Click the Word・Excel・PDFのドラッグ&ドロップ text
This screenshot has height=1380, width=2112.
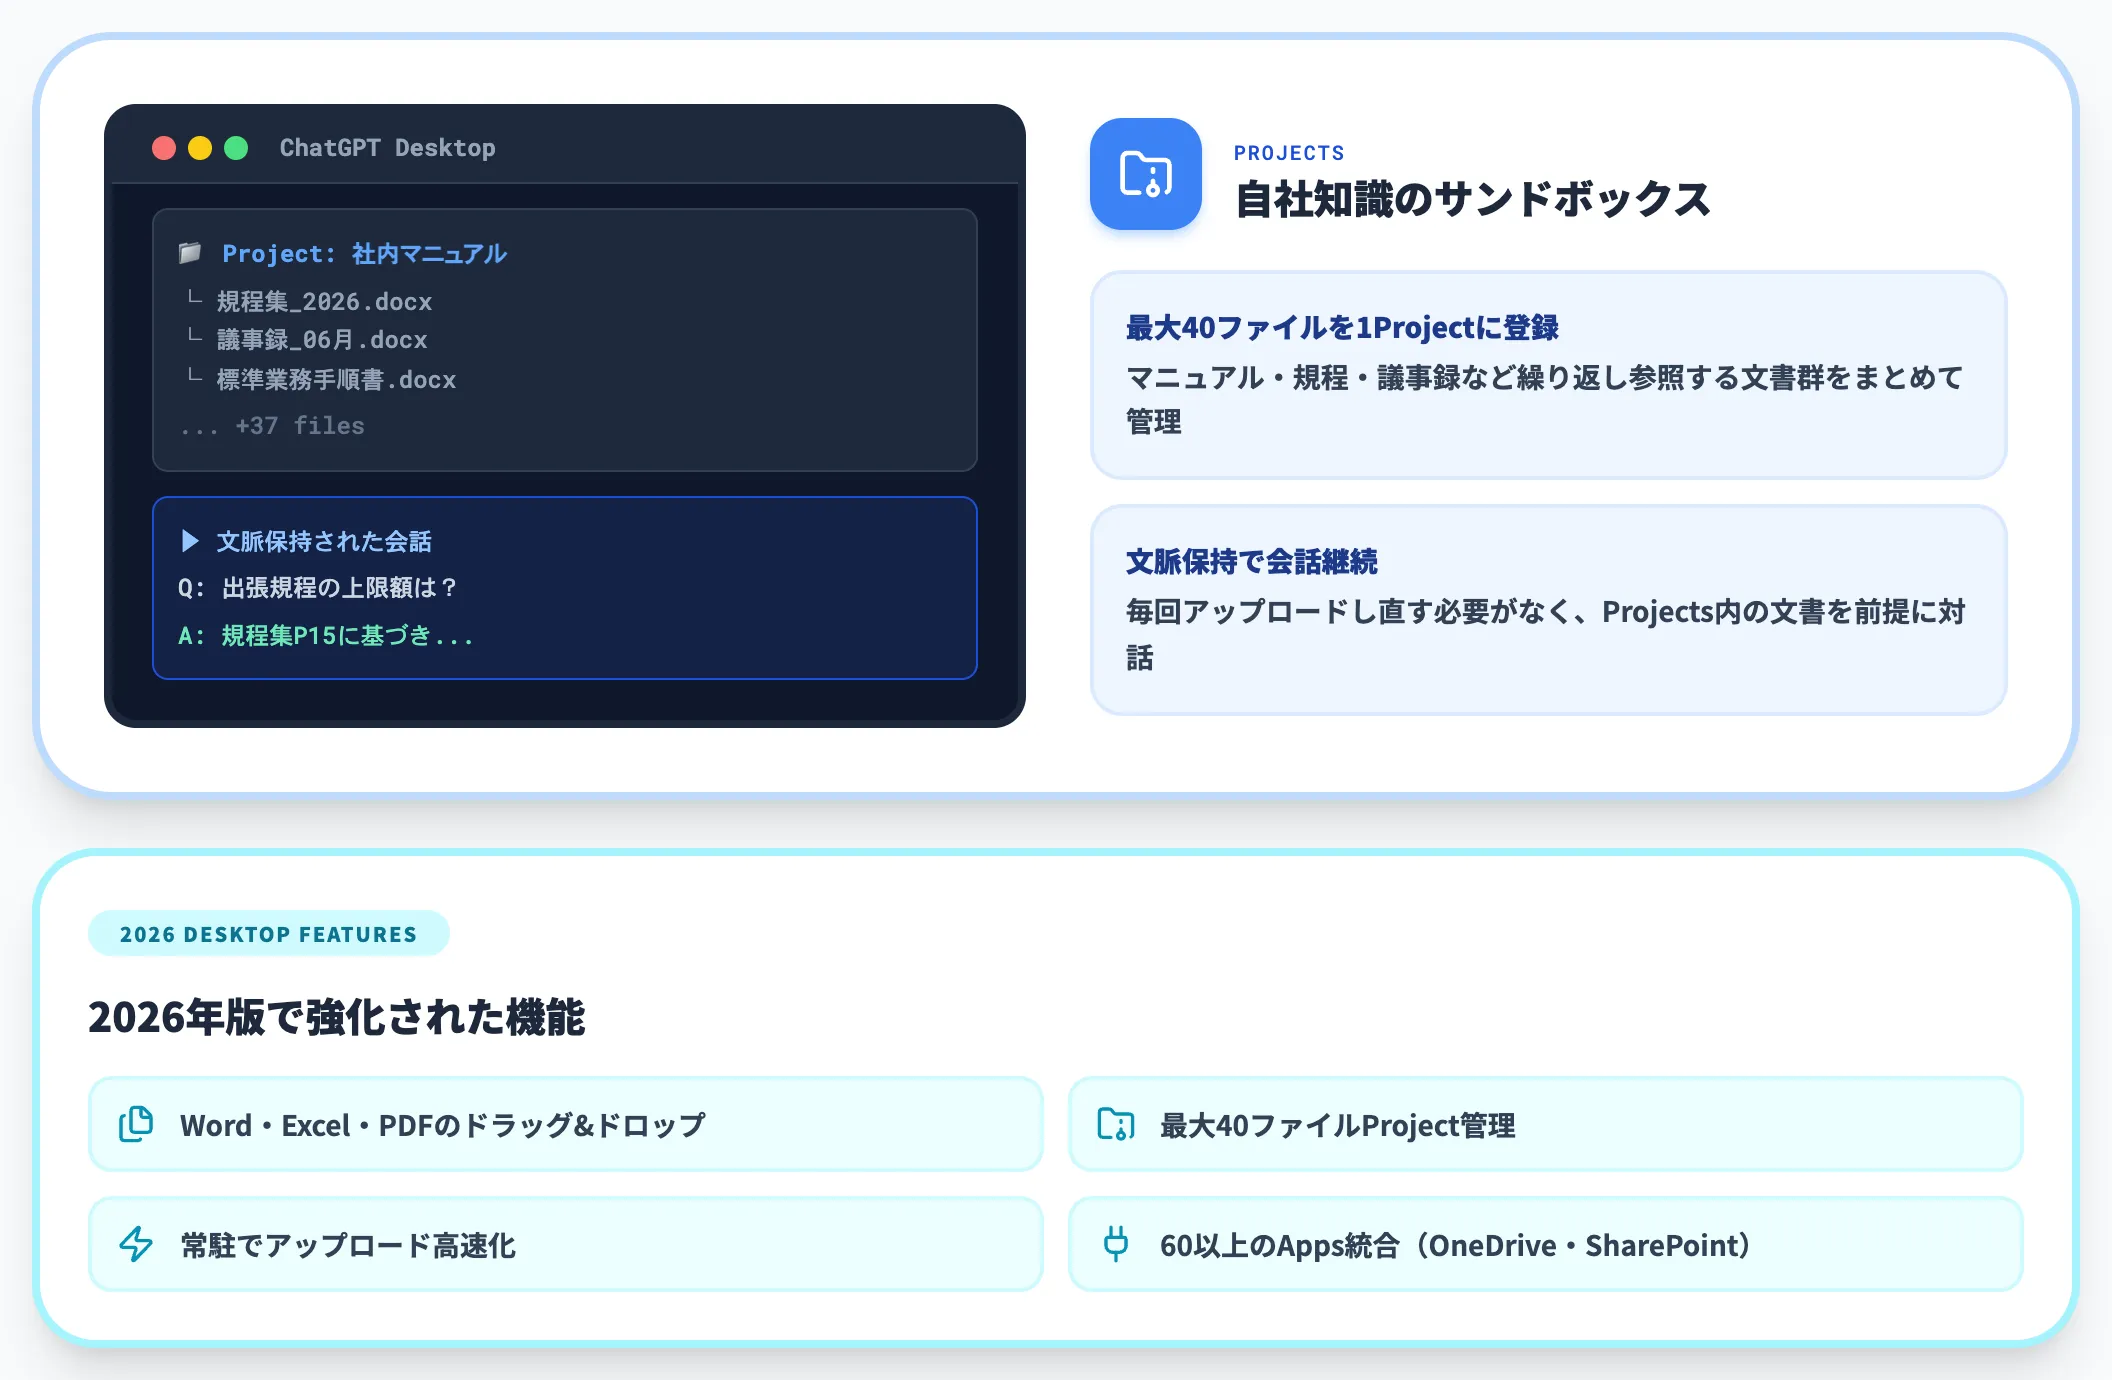coord(443,1125)
